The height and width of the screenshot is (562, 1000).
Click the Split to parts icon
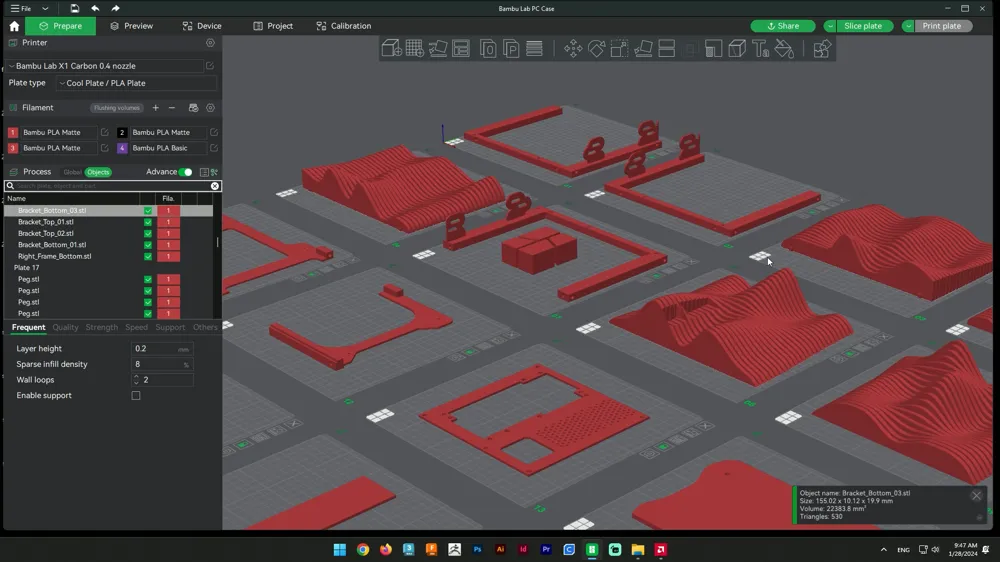tap(511, 48)
